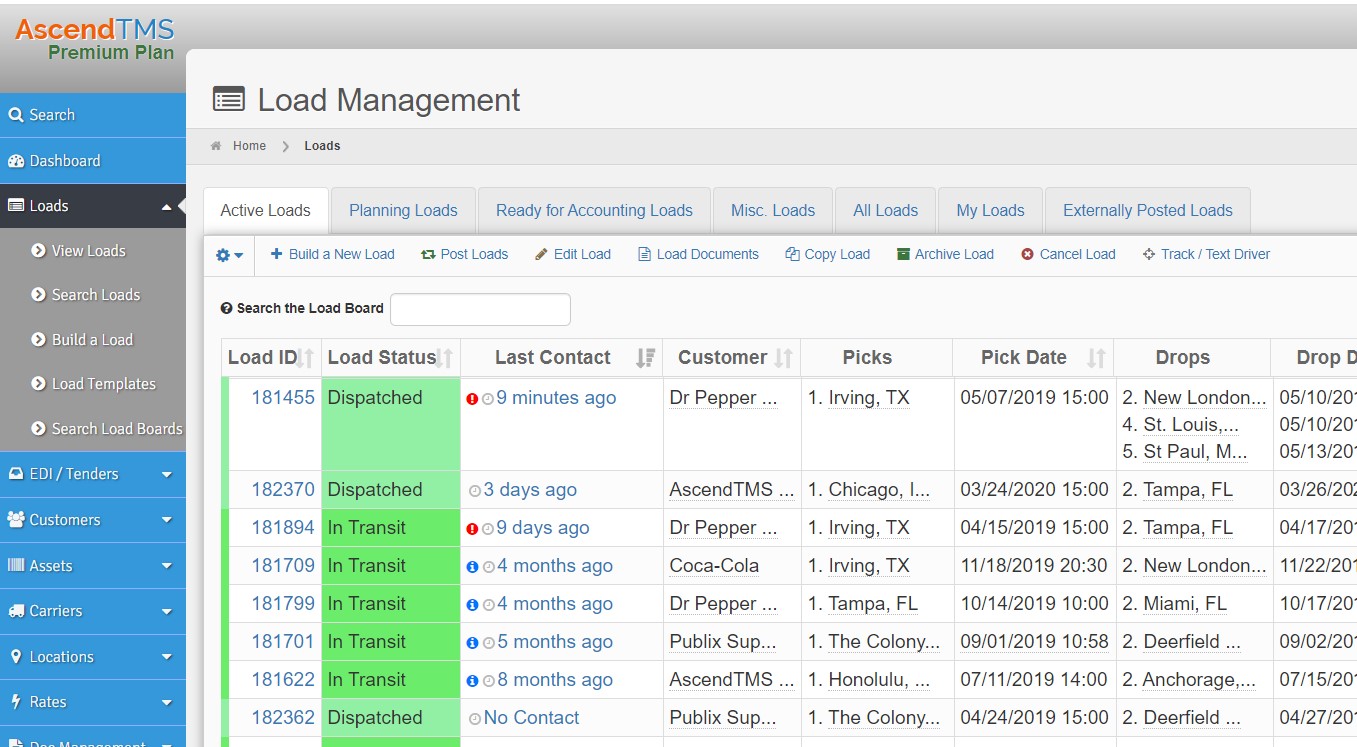Click blue info icon beside 8 months ago
1357x747 pixels.
point(472,681)
